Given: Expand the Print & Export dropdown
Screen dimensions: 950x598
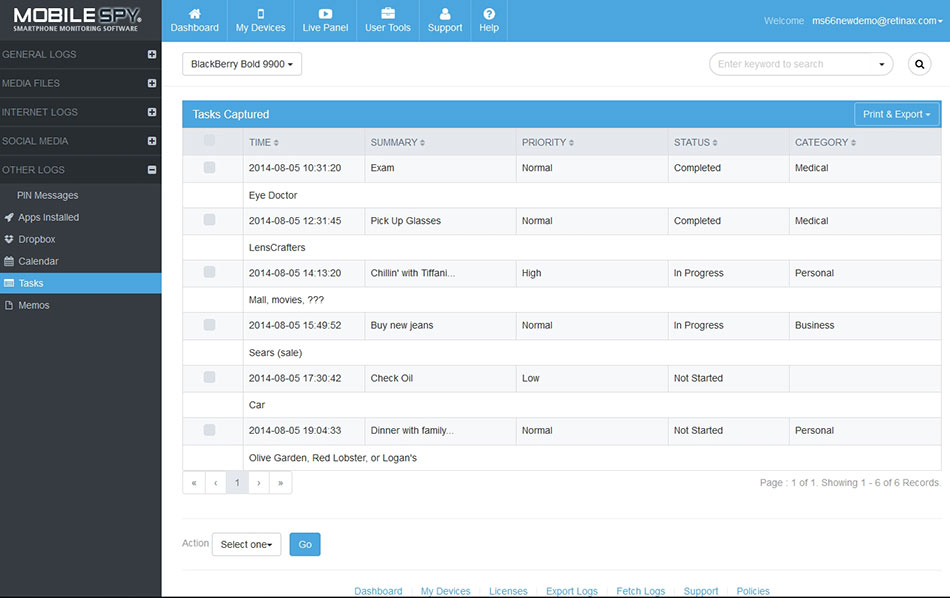Looking at the screenshot, I should [897, 114].
